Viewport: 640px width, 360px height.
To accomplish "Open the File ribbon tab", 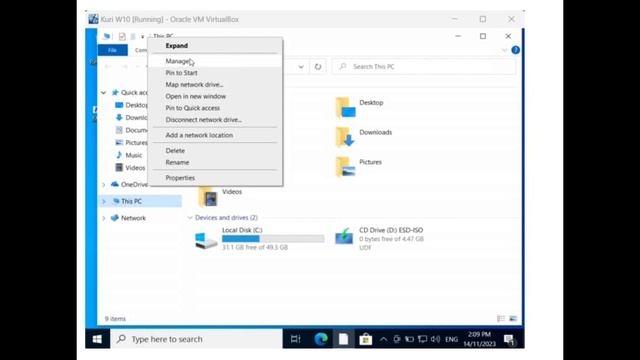I will [113, 50].
